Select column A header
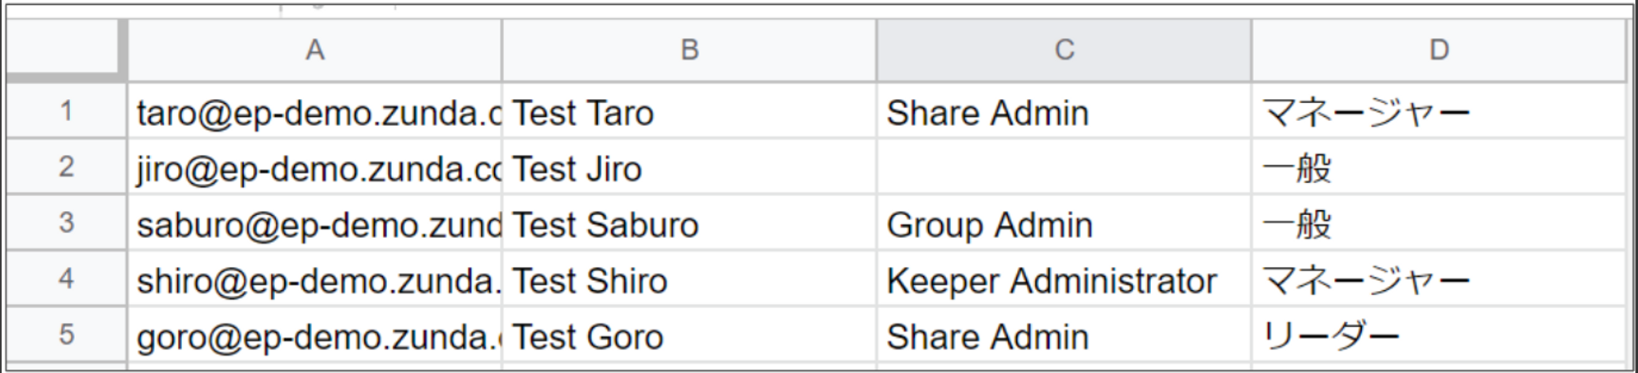The image size is (1638, 373). 315,50
